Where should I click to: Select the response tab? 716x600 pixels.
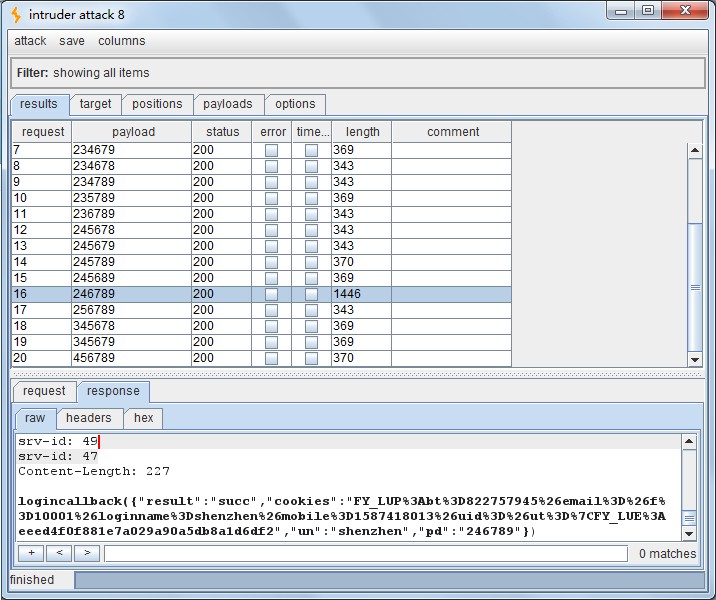point(113,391)
